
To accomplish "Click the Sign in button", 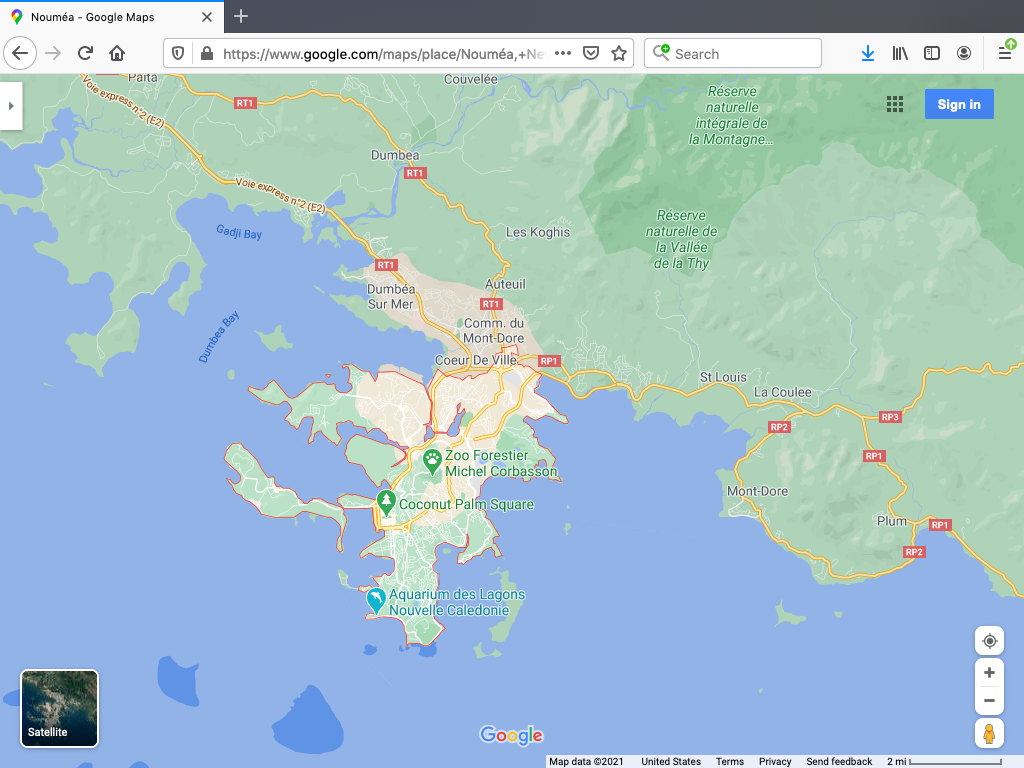I will click(x=958, y=105).
